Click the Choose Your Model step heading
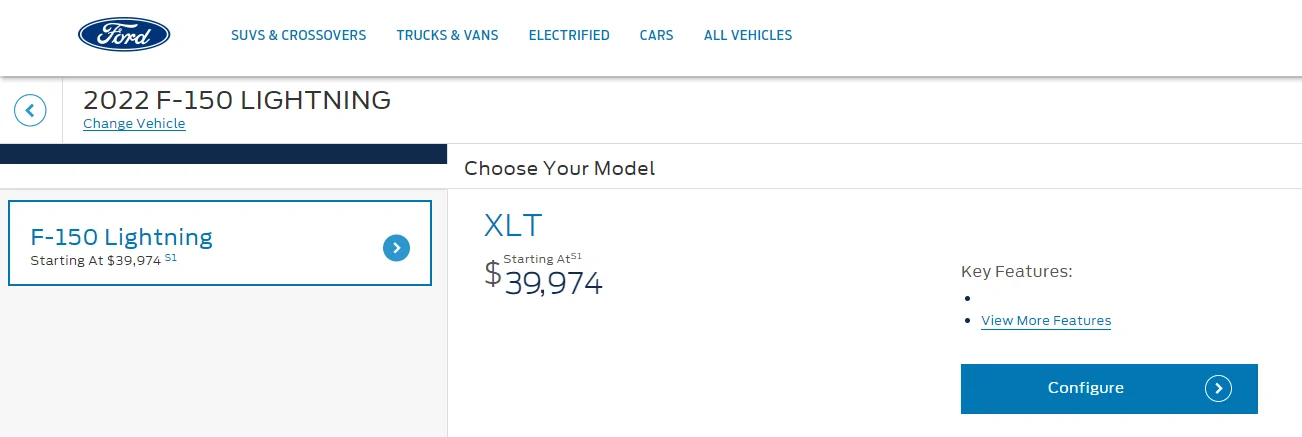The image size is (1302, 437). pyautogui.click(x=559, y=168)
